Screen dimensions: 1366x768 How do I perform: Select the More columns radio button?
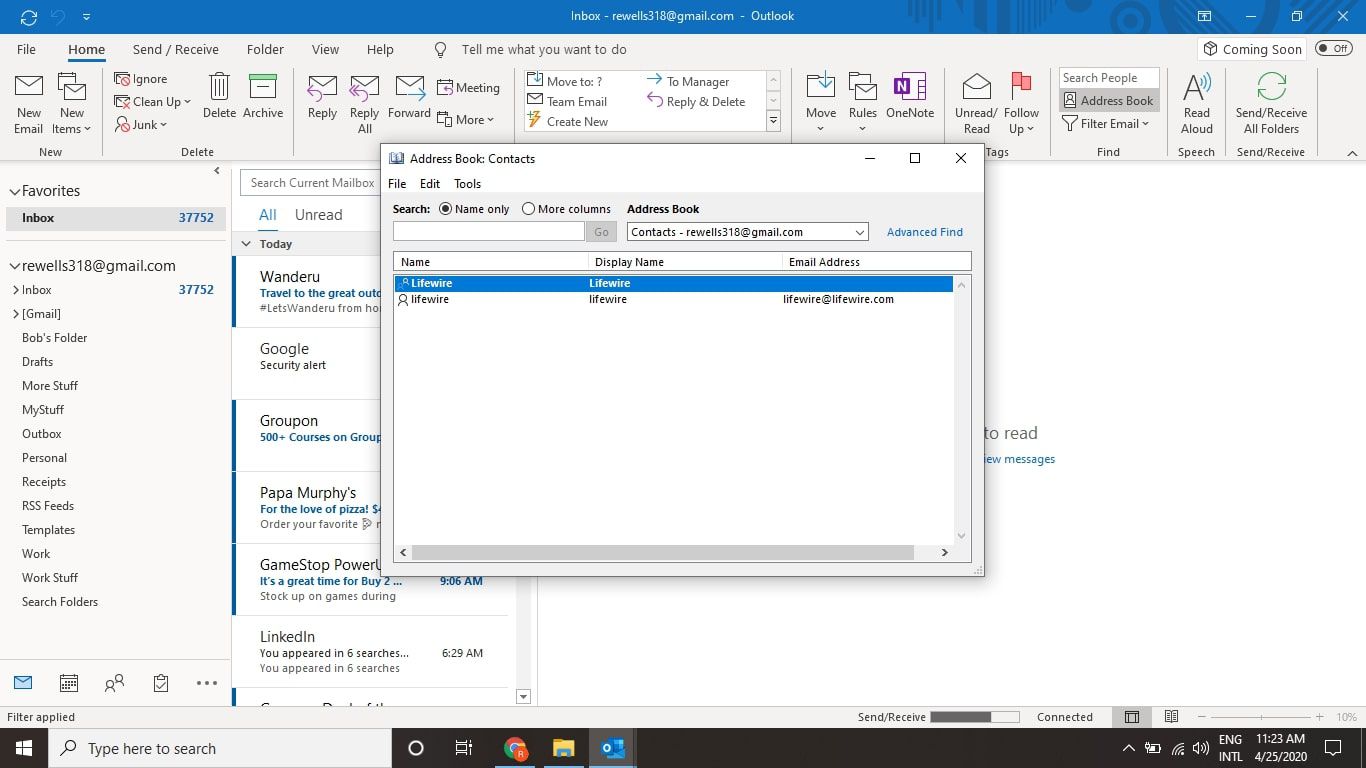pos(528,209)
